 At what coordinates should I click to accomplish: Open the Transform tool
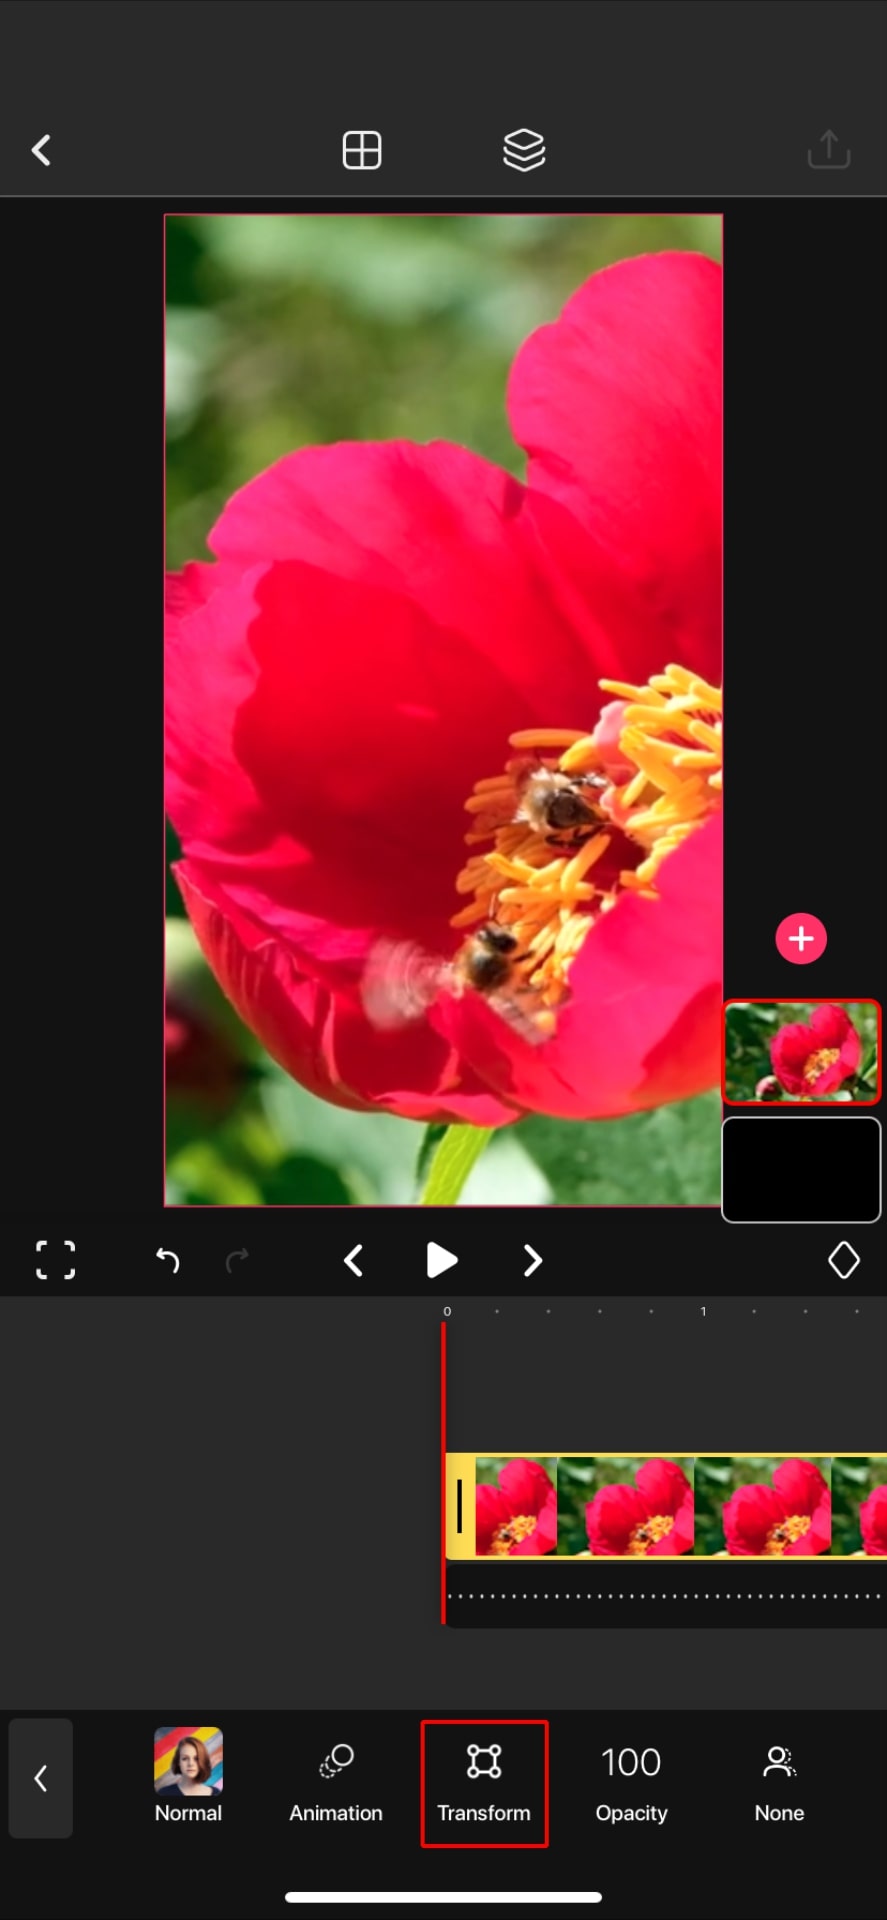(x=484, y=1782)
